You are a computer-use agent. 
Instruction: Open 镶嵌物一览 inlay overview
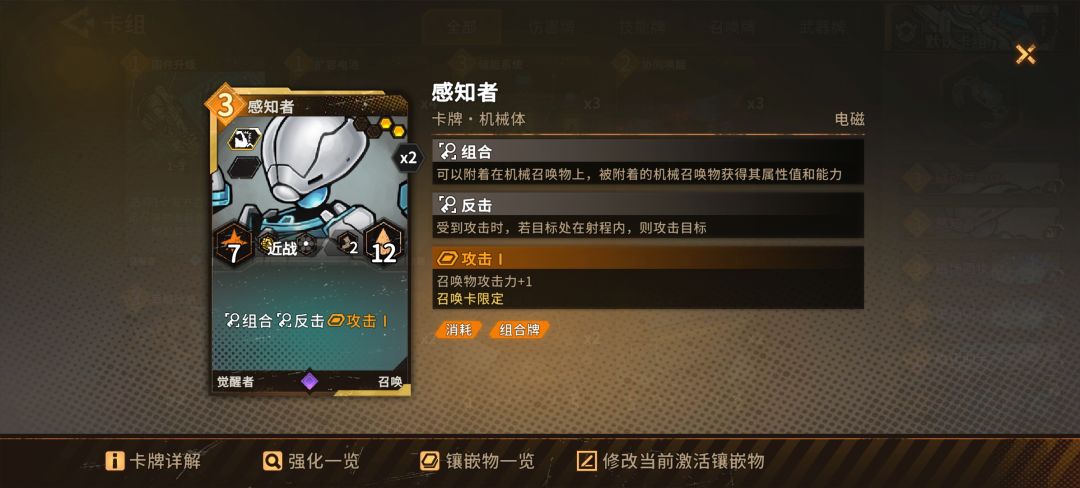pos(477,460)
